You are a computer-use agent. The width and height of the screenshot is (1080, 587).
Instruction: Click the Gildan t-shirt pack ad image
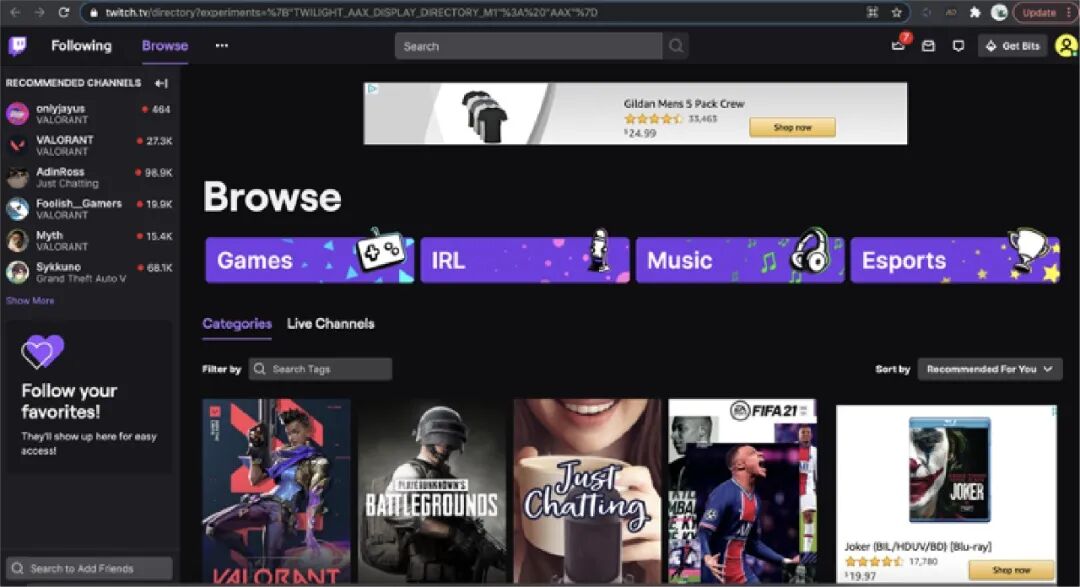click(486, 115)
